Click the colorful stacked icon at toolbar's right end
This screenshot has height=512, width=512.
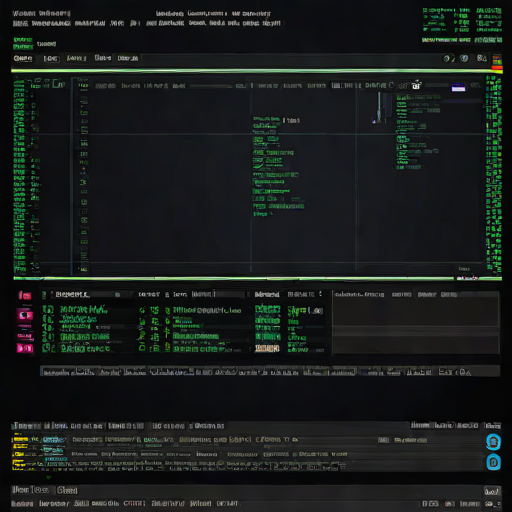coord(497,61)
